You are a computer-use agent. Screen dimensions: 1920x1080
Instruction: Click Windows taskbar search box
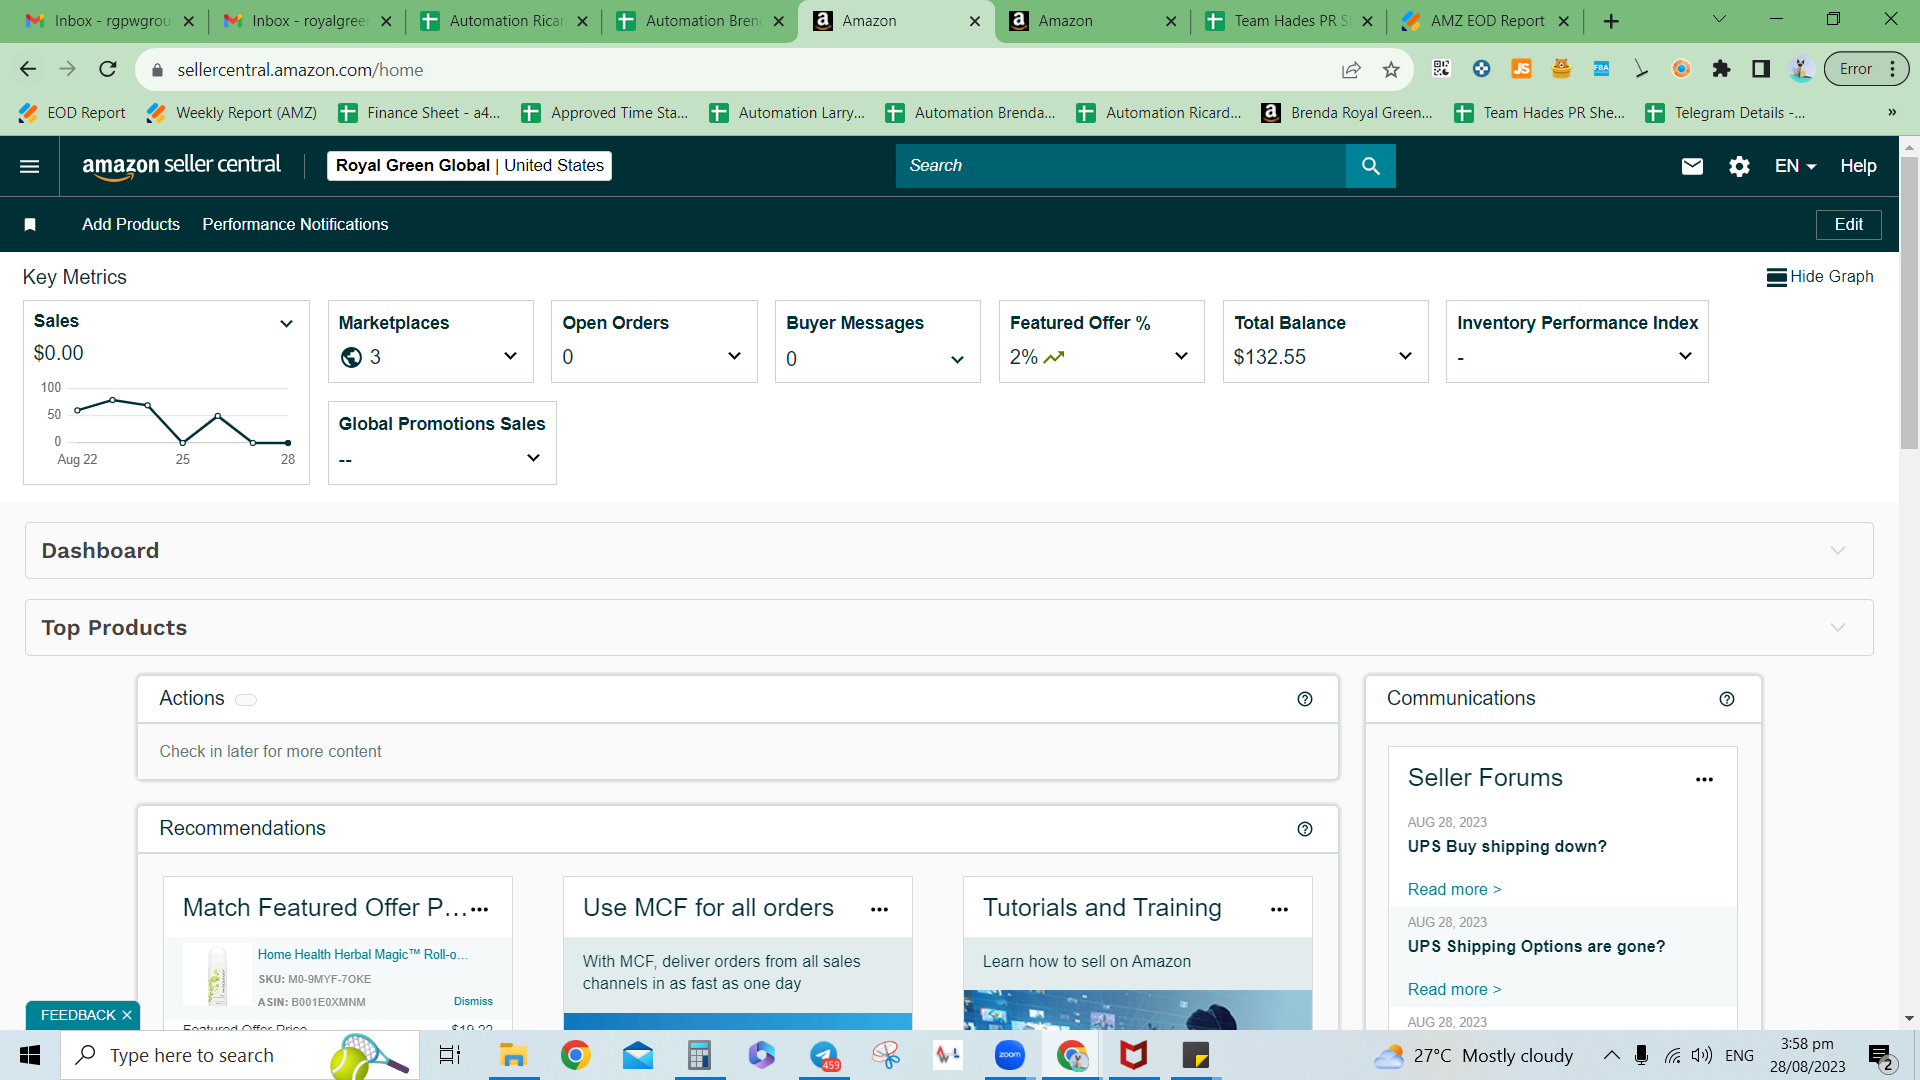coord(240,1055)
